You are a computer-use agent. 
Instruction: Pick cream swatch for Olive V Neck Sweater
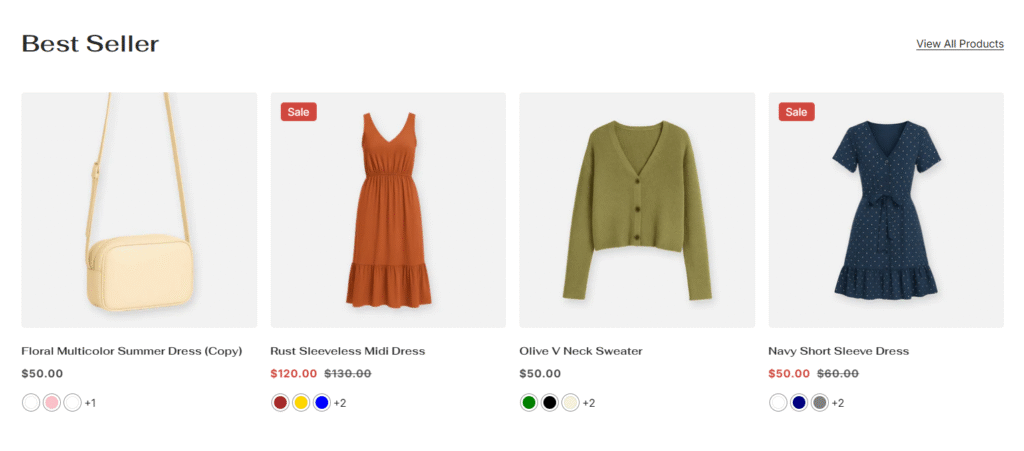570,403
